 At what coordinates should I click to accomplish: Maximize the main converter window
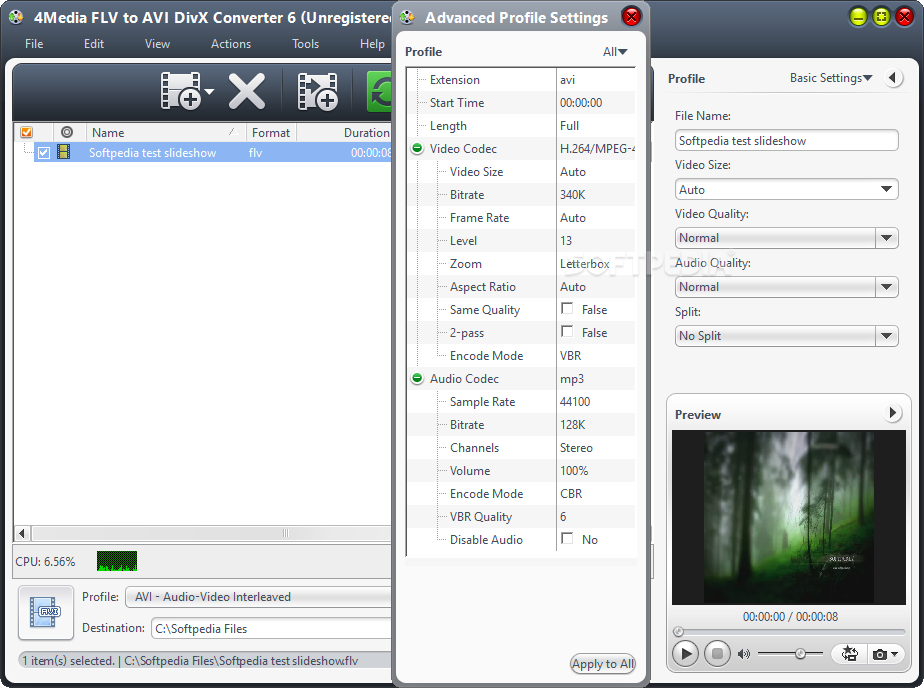(882, 16)
